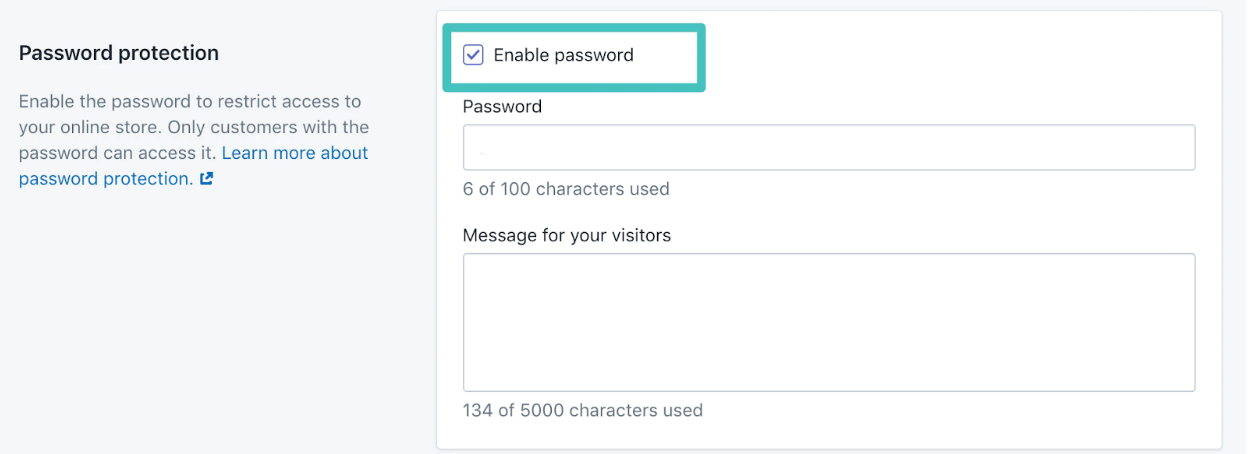Open external link icon beside password protection

coord(207,180)
